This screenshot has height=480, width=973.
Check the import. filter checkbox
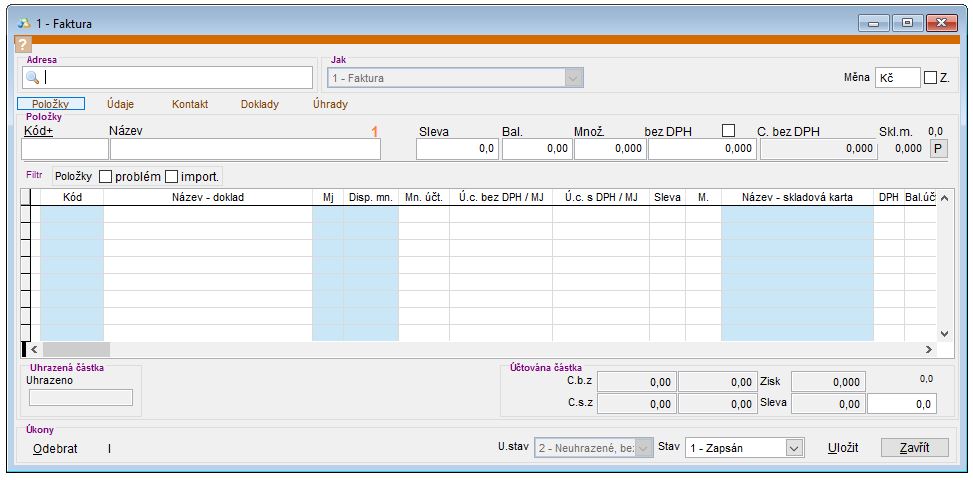pyautogui.click(x=171, y=176)
